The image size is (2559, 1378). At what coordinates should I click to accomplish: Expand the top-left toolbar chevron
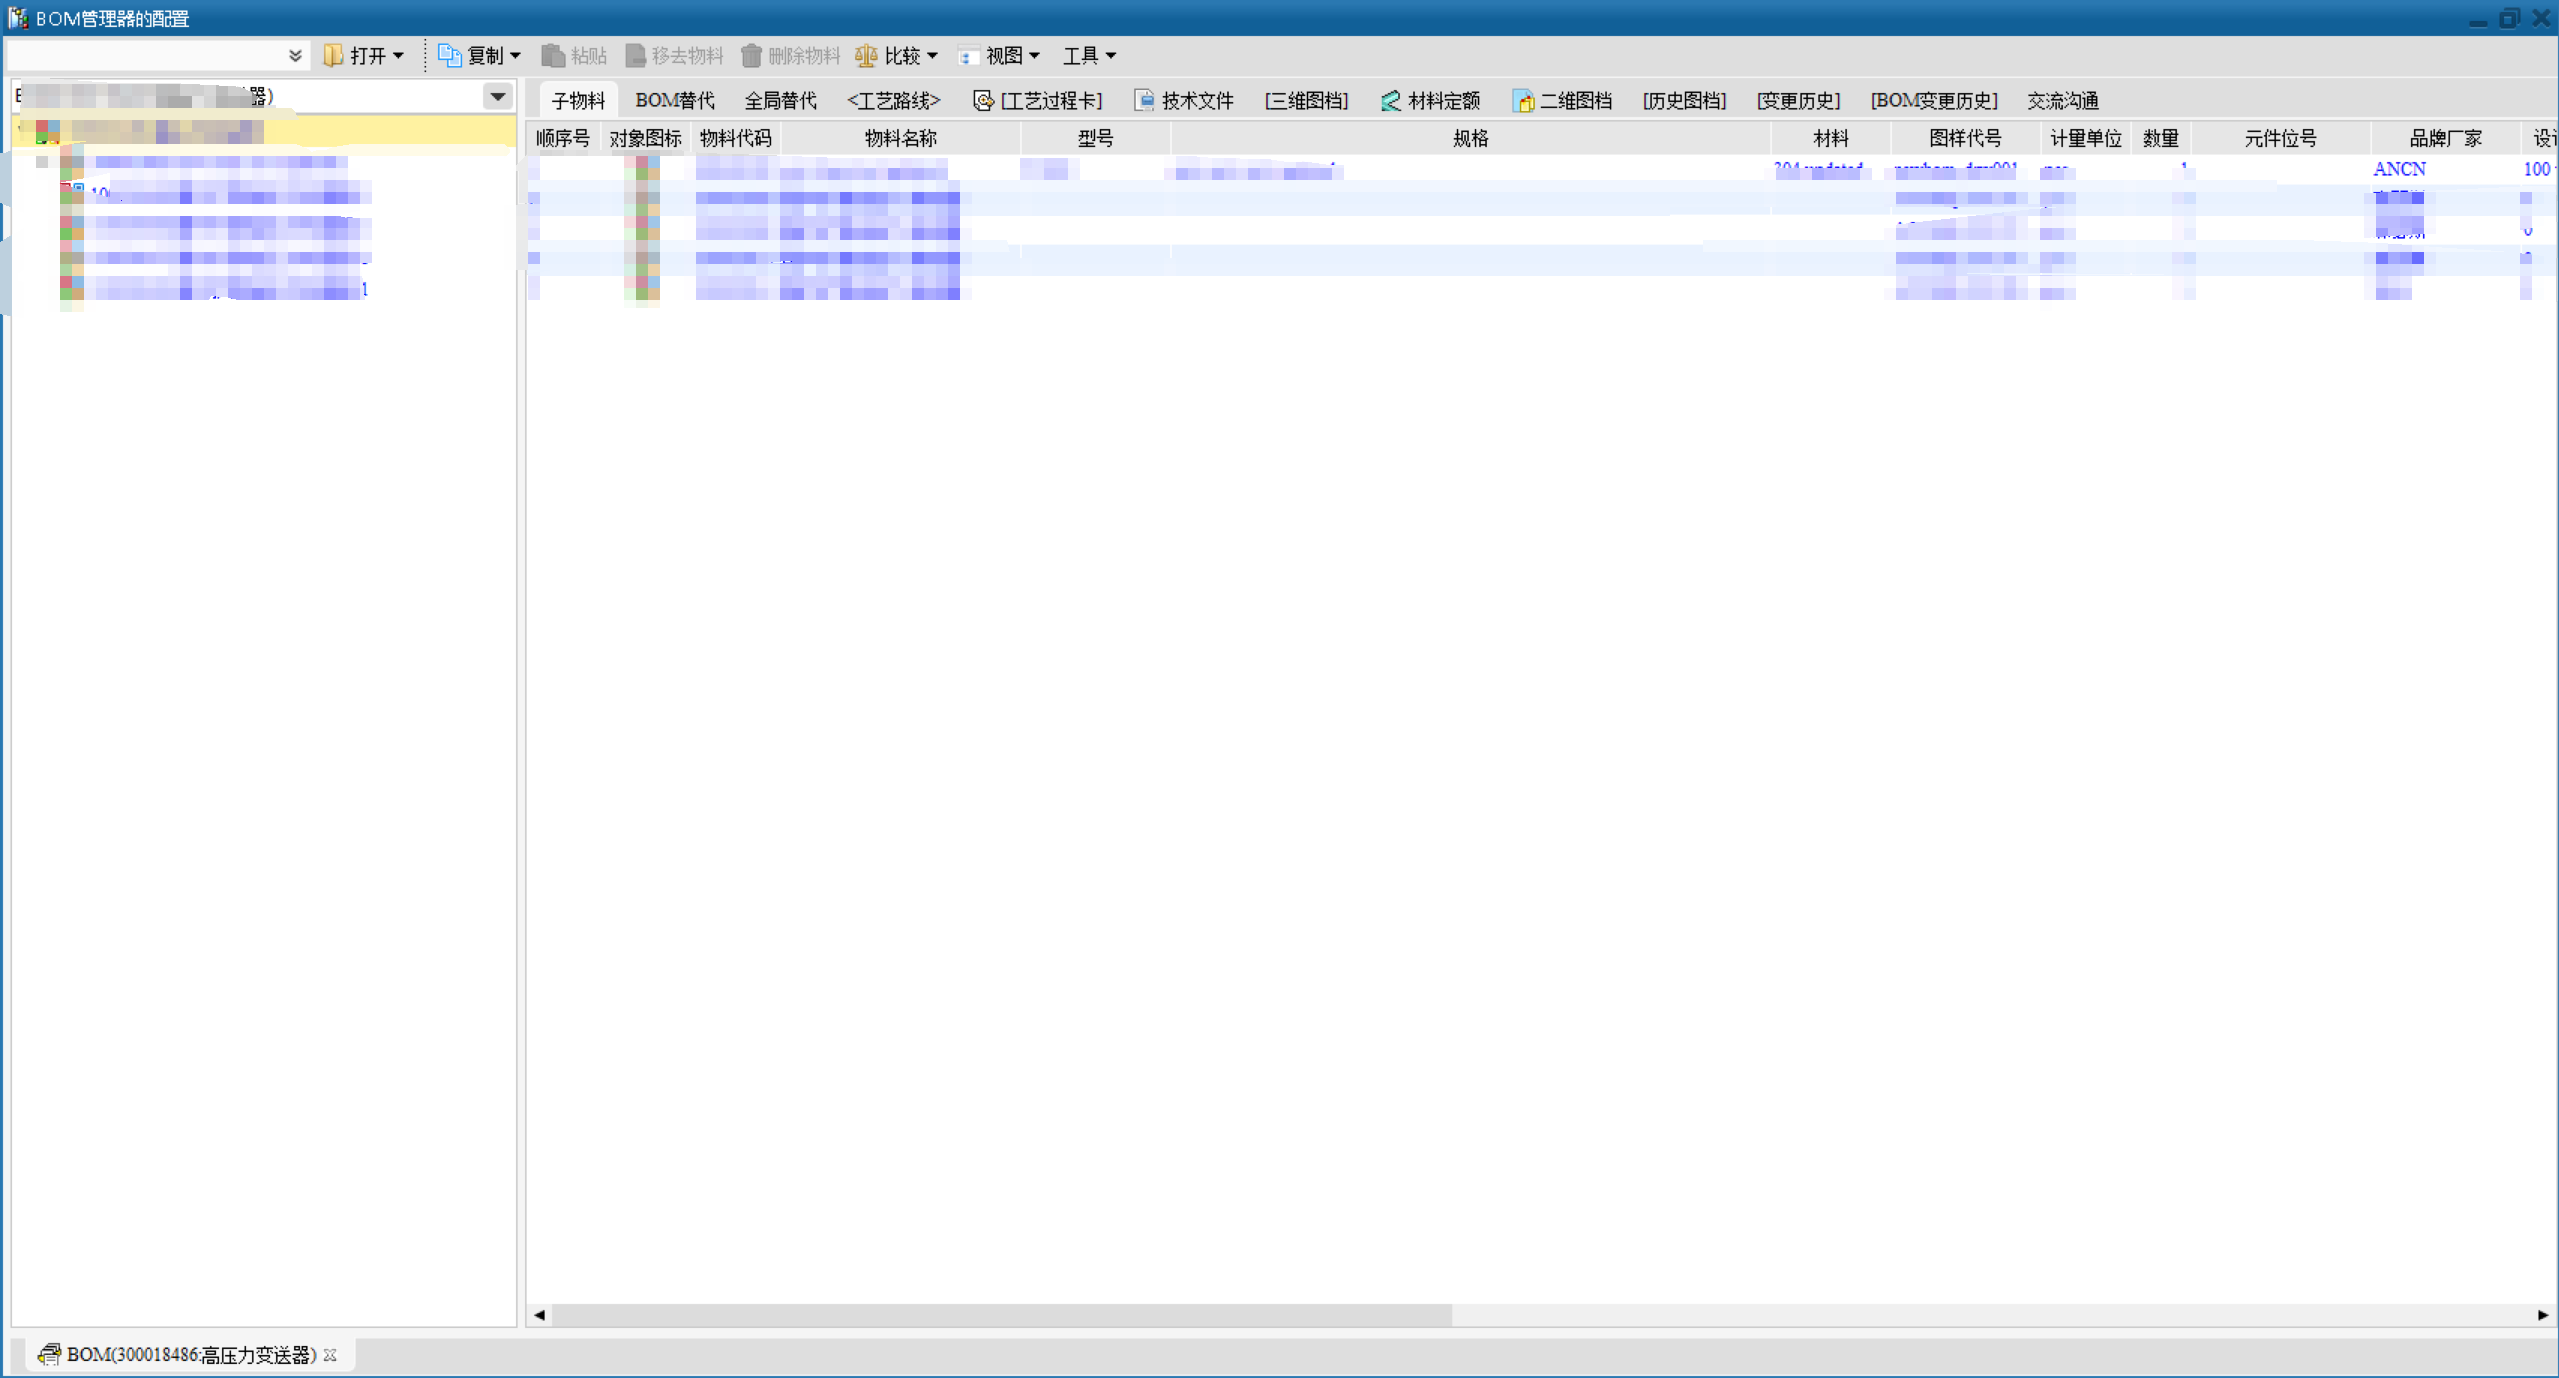(295, 56)
